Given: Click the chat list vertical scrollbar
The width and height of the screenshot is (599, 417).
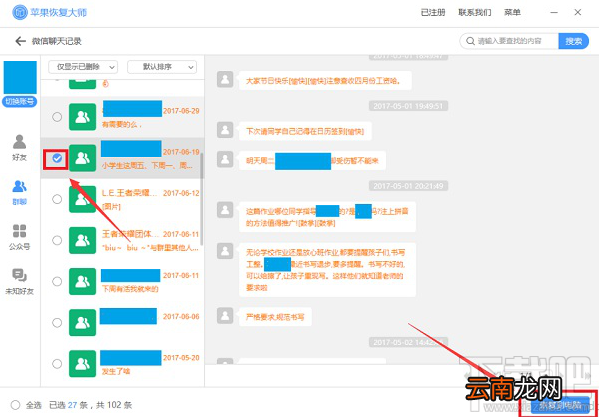Looking at the screenshot, I should coord(202,200).
